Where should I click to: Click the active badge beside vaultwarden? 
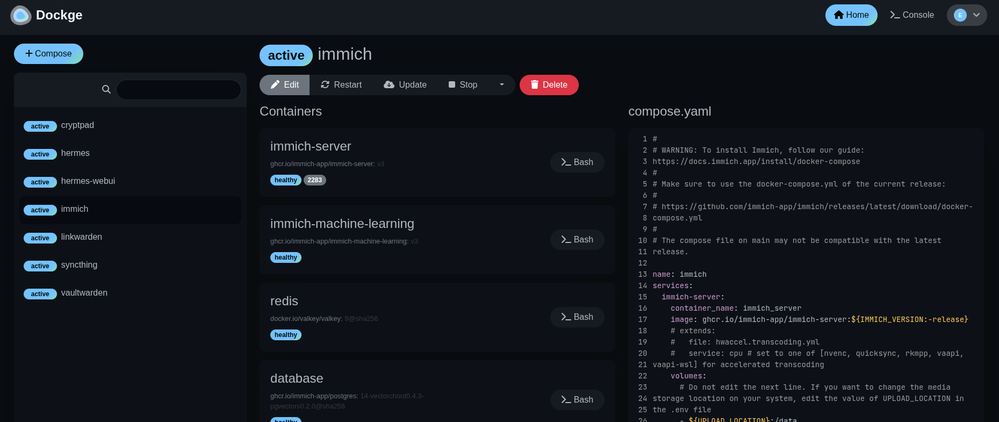pos(40,294)
